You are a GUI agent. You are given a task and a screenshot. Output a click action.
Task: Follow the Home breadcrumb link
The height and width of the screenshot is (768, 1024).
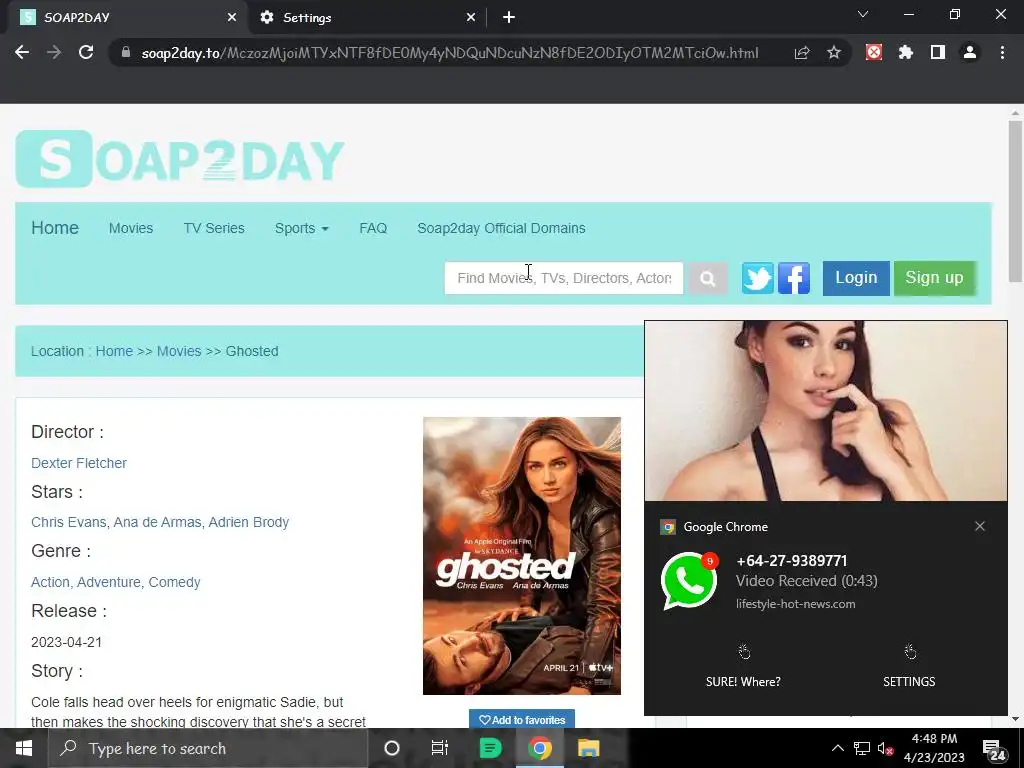pos(114,351)
